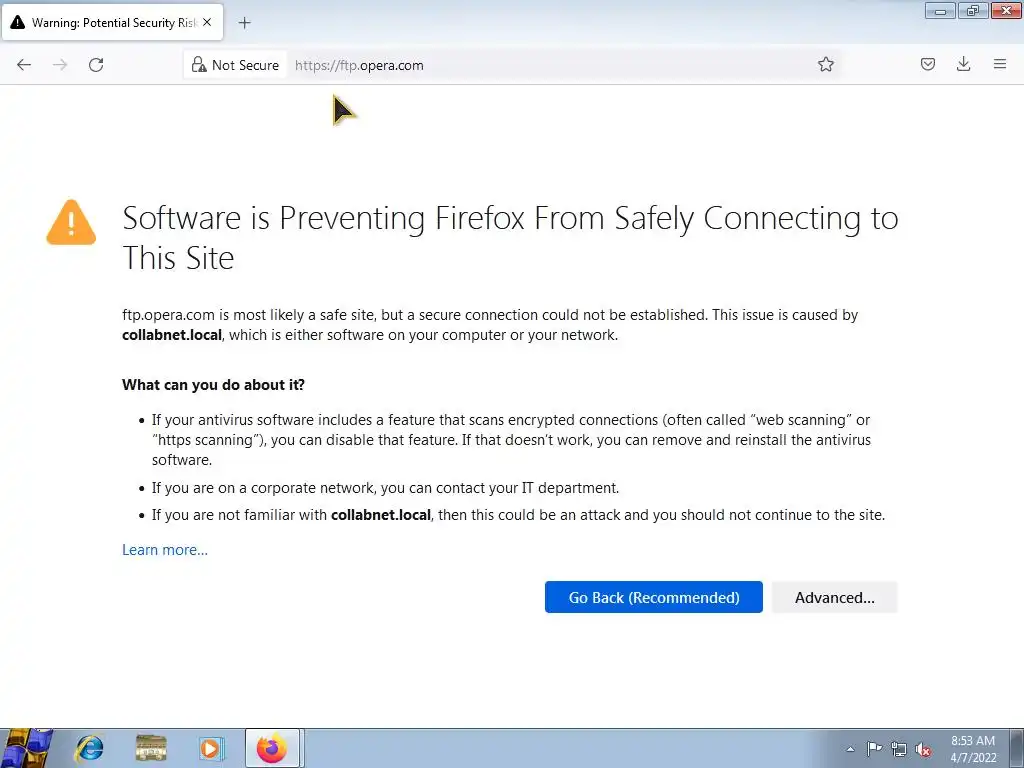Click the 'What can you do about it?' heading
Screen dimensions: 1024x768
pyautogui.click(x=214, y=385)
